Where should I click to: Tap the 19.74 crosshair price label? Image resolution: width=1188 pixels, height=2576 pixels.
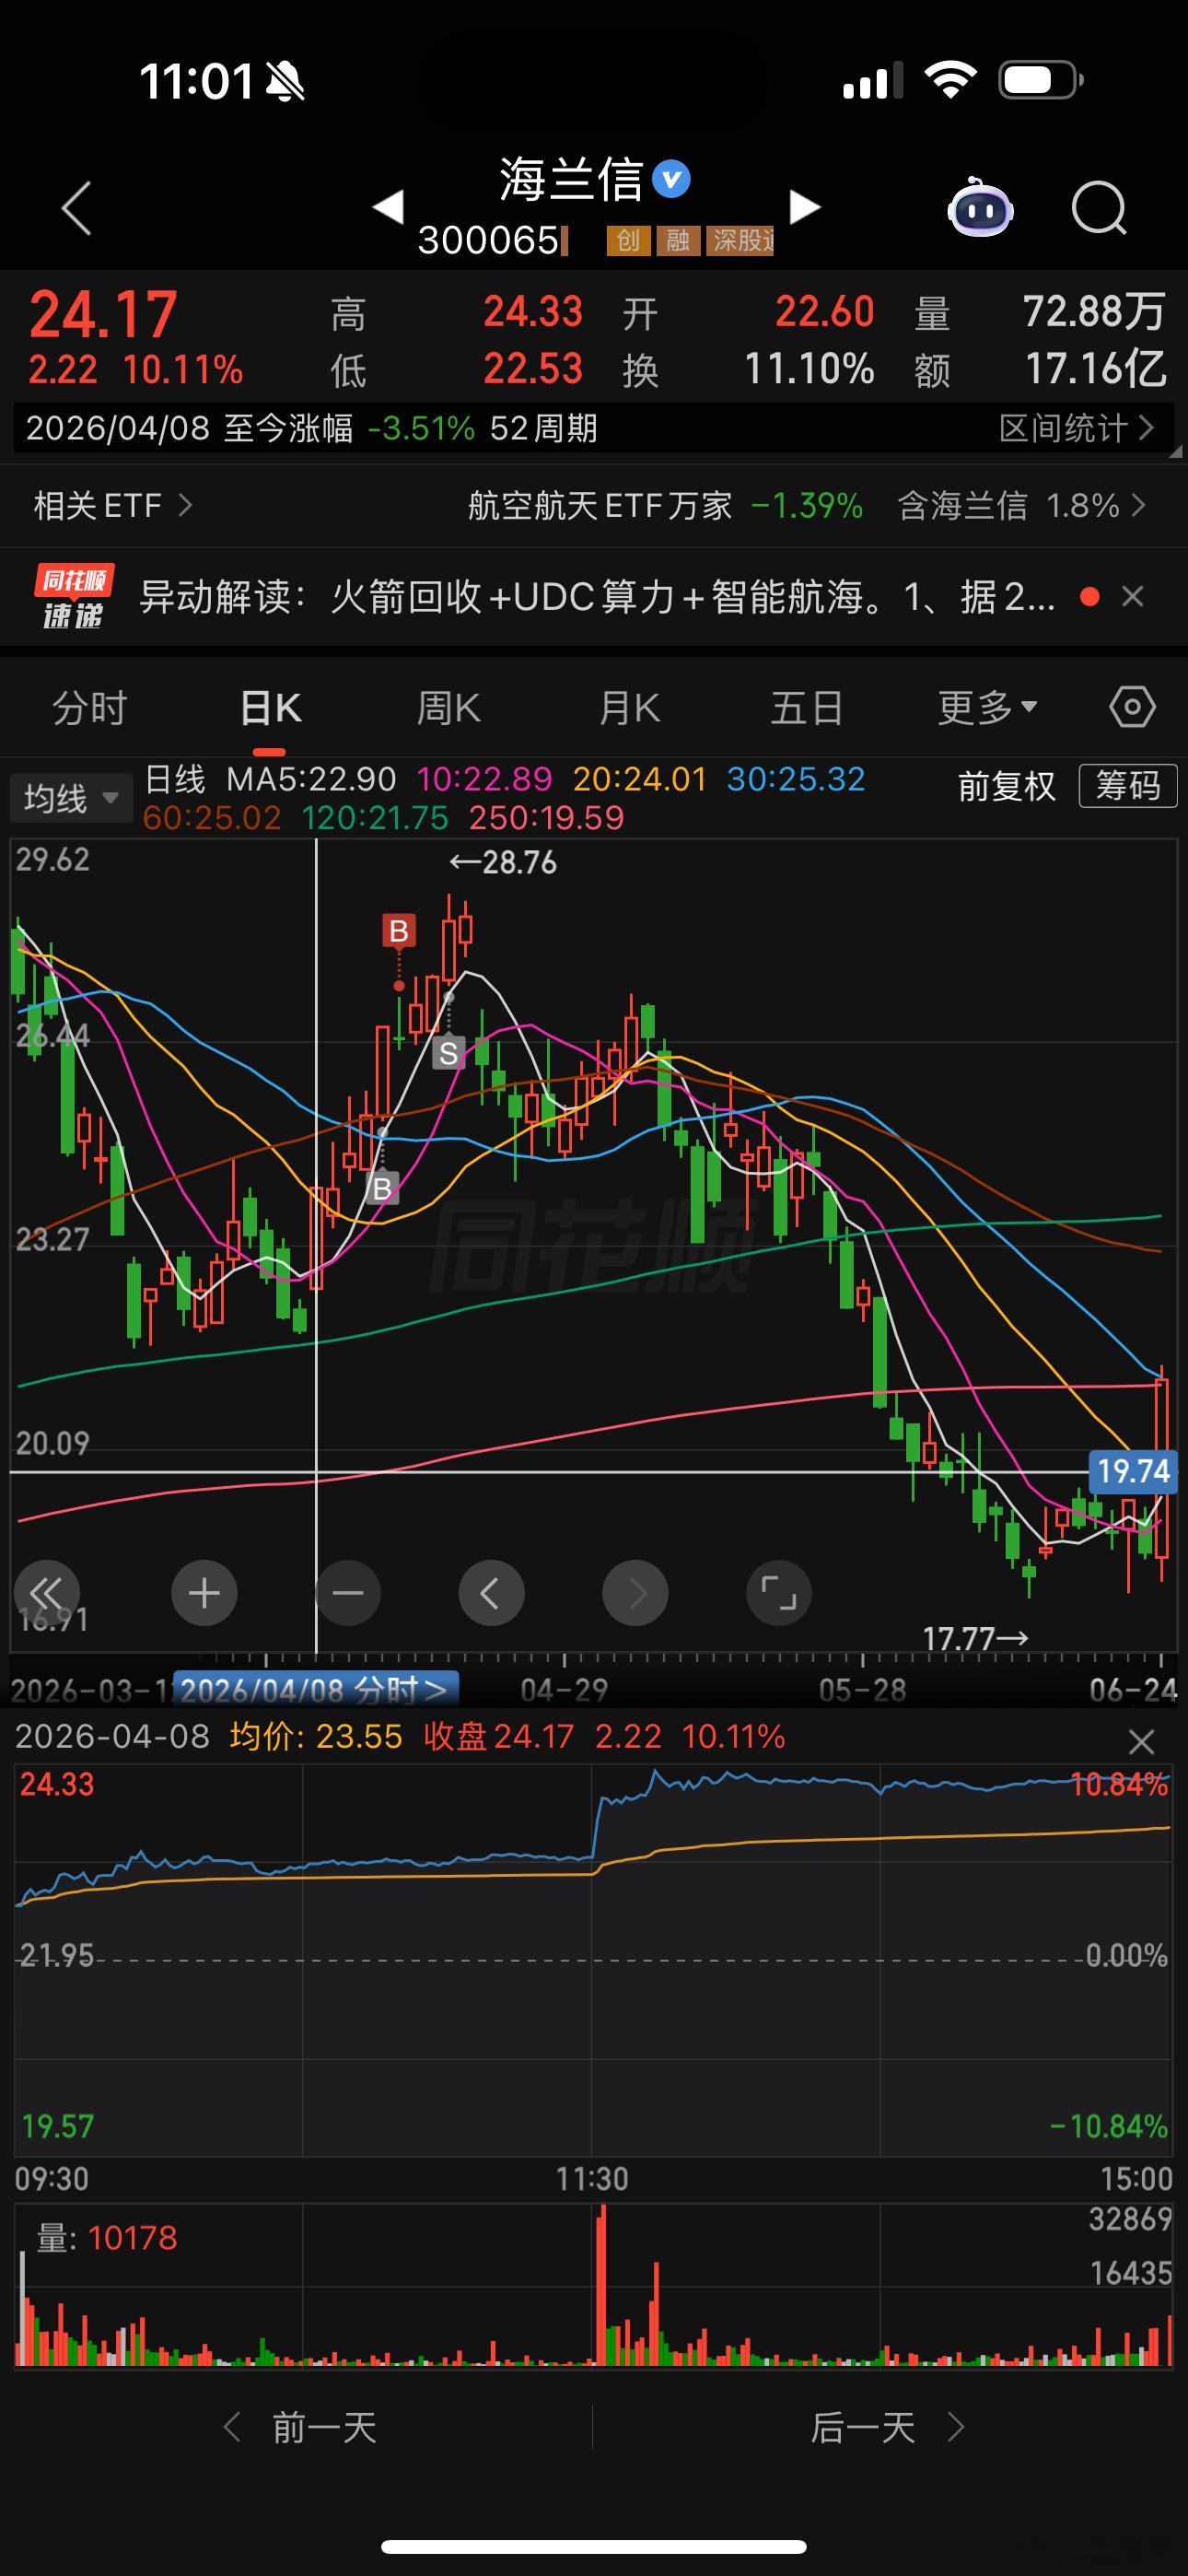pyautogui.click(x=1132, y=1472)
